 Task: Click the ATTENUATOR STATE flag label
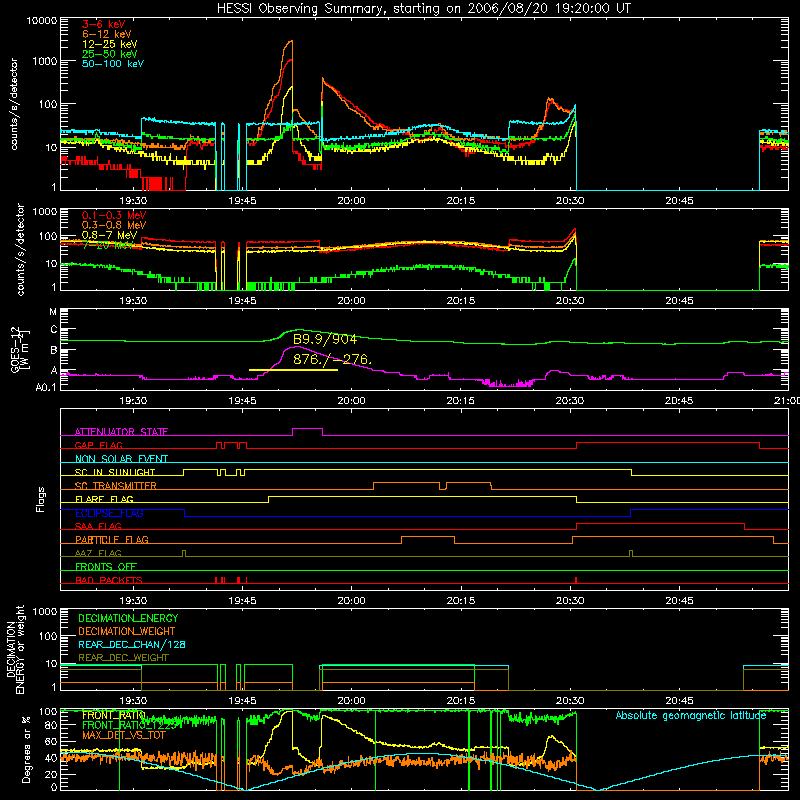[121, 432]
